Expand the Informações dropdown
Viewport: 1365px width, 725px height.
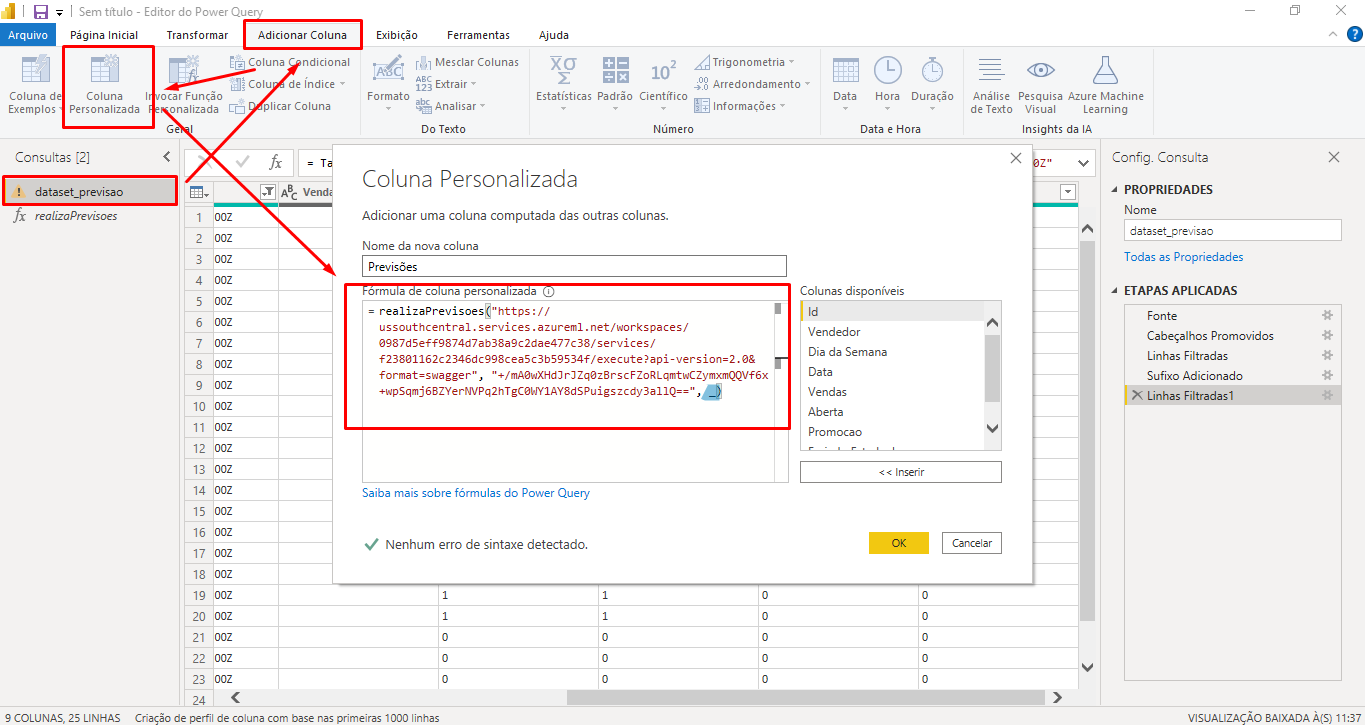coord(739,106)
